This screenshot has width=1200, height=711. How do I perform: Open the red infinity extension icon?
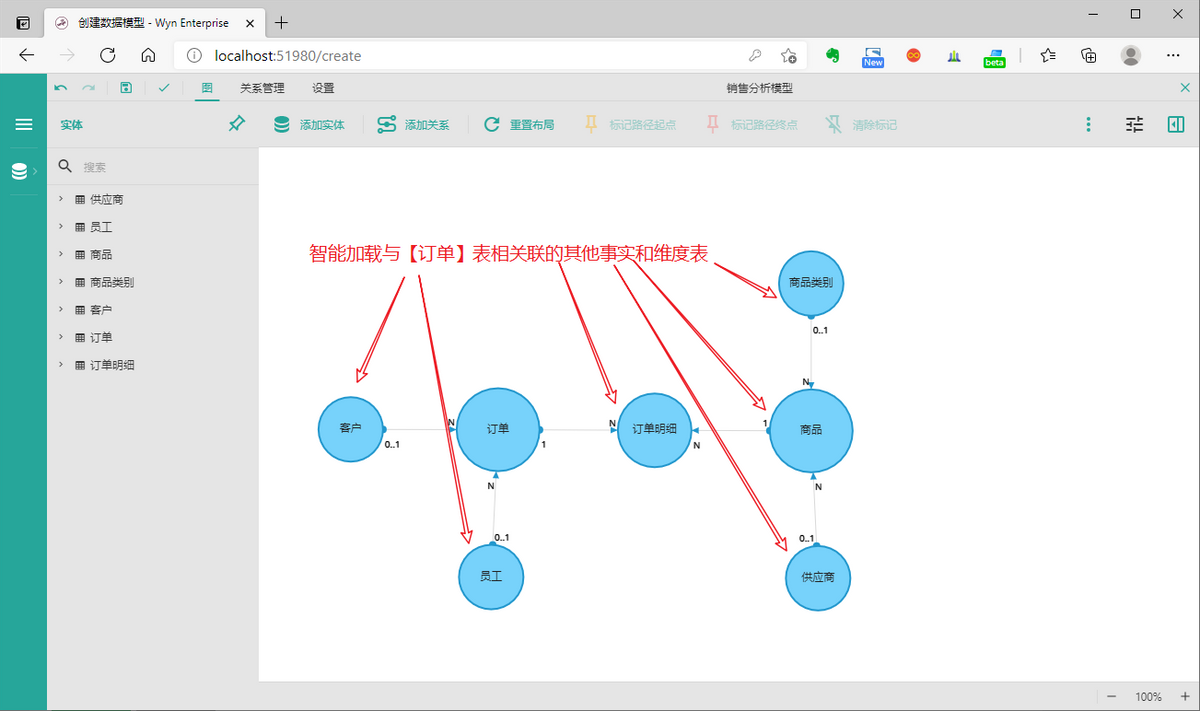tap(913, 56)
